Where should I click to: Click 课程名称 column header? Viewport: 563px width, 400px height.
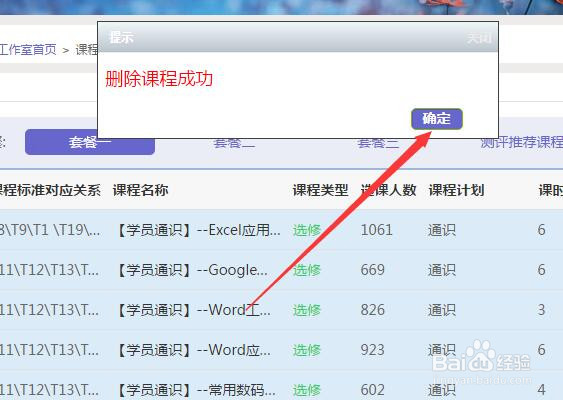point(140,190)
